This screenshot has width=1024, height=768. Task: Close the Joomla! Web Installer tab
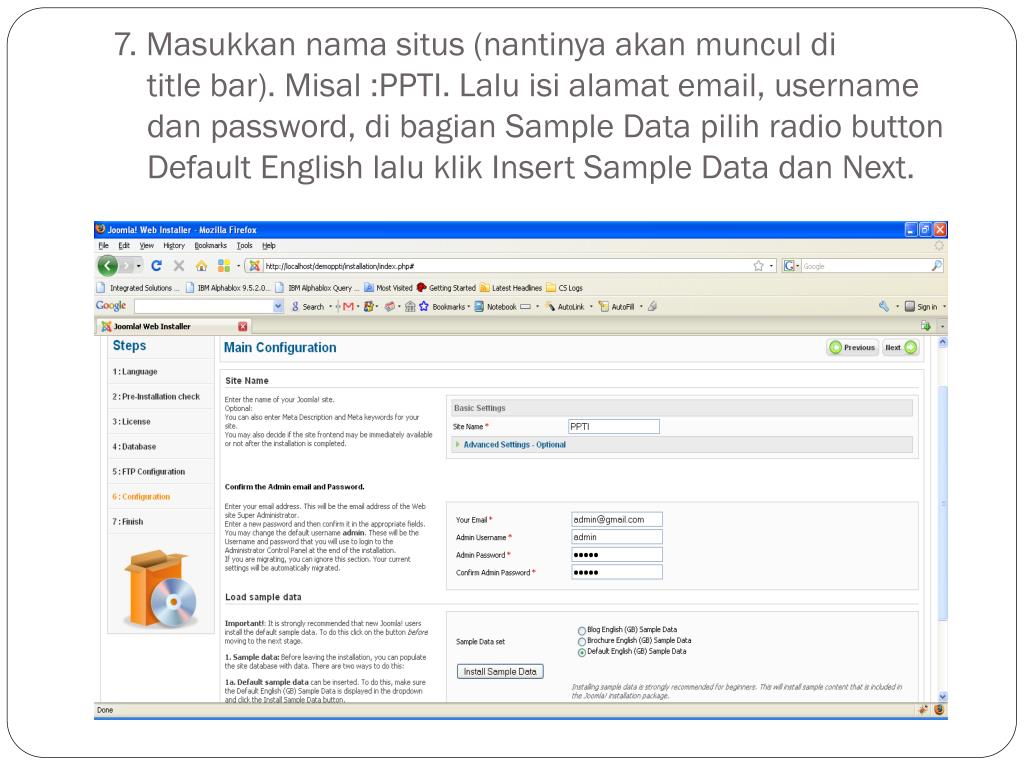[243, 326]
